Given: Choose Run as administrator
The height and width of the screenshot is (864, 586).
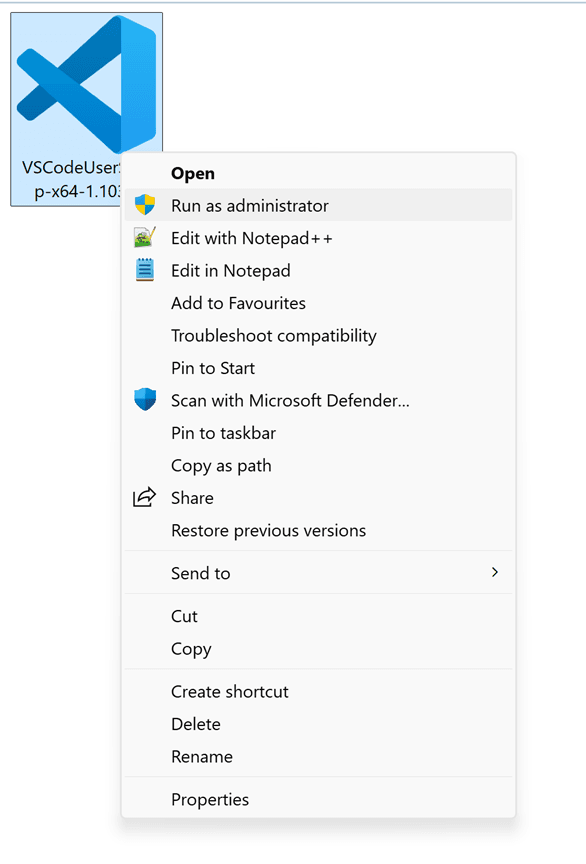Looking at the screenshot, I should [x=319, y=205].
